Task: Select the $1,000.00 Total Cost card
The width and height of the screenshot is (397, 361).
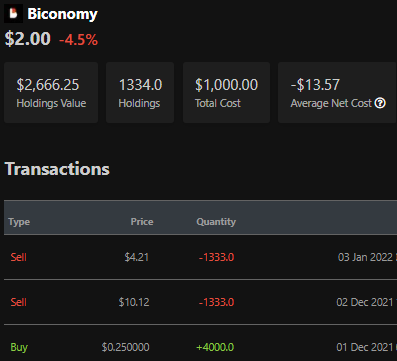Action: [x=226, y=92]
